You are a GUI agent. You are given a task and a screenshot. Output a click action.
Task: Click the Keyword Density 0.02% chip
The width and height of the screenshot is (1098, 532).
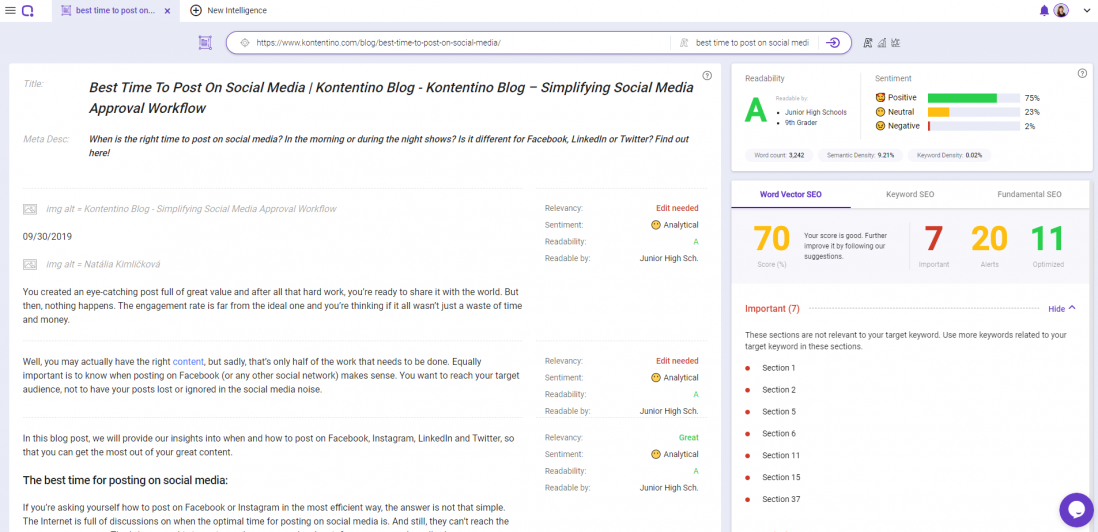[949, 155]
